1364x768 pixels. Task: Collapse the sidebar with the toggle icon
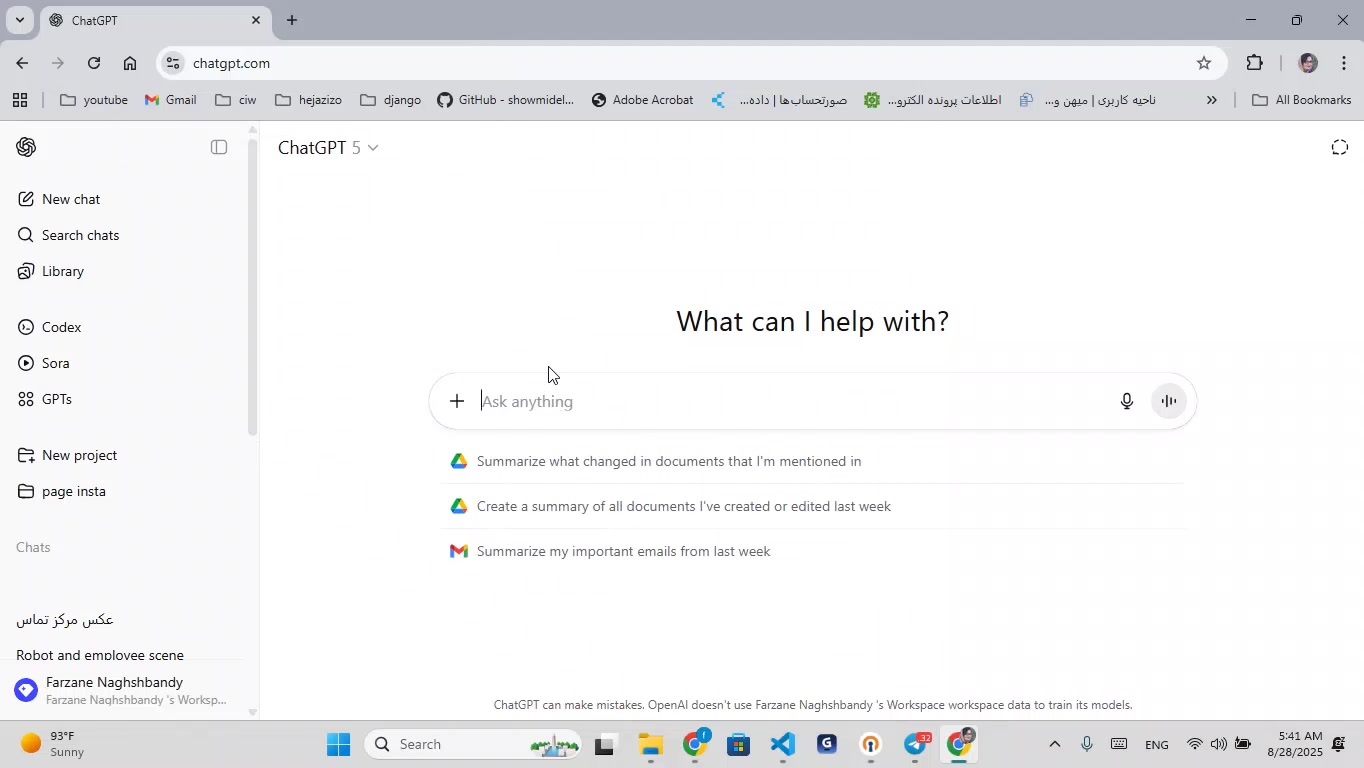[x=219, y=148]
